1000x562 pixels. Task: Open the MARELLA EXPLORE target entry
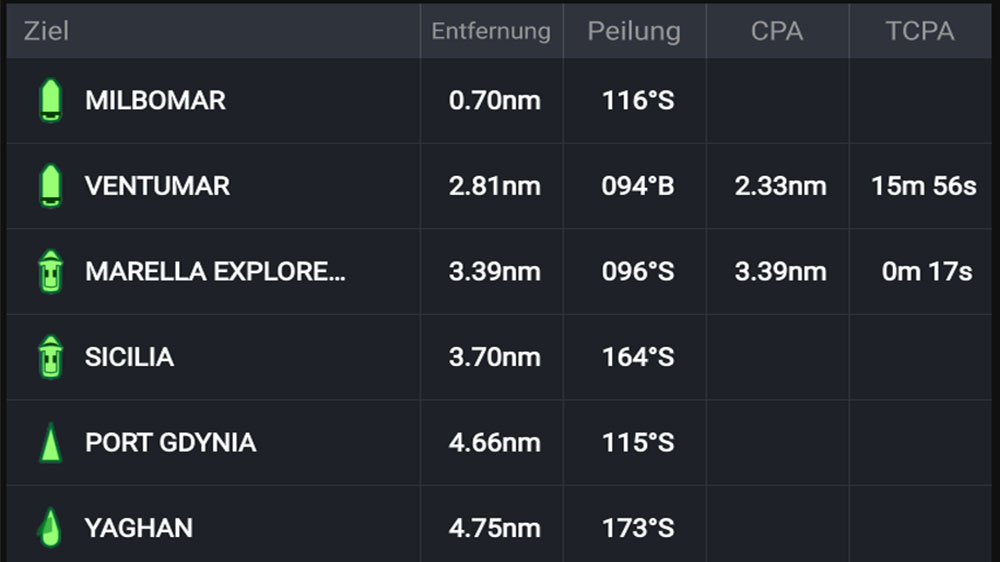[215, 272]
